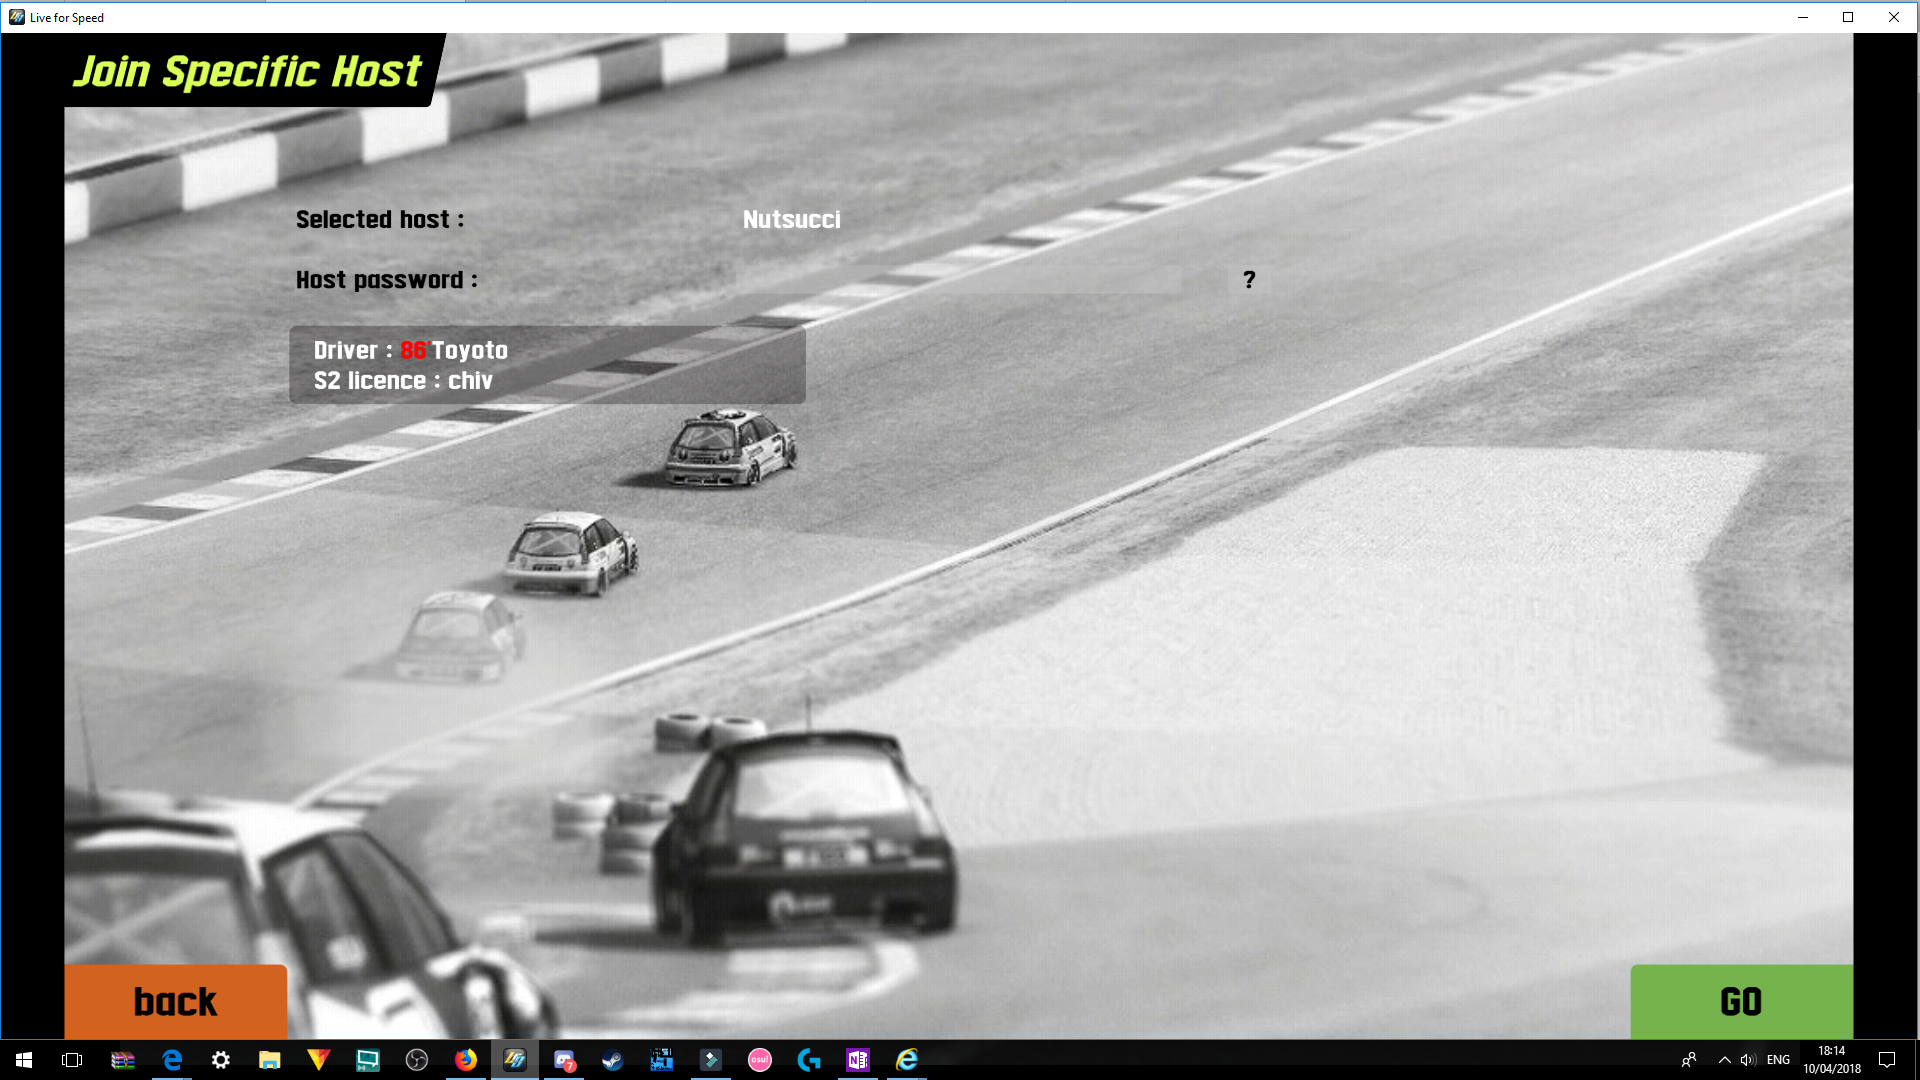Expand hidden system tray icons chevron
This screenshot has height=1080, width=1920.
(x=1724, y=1060)
